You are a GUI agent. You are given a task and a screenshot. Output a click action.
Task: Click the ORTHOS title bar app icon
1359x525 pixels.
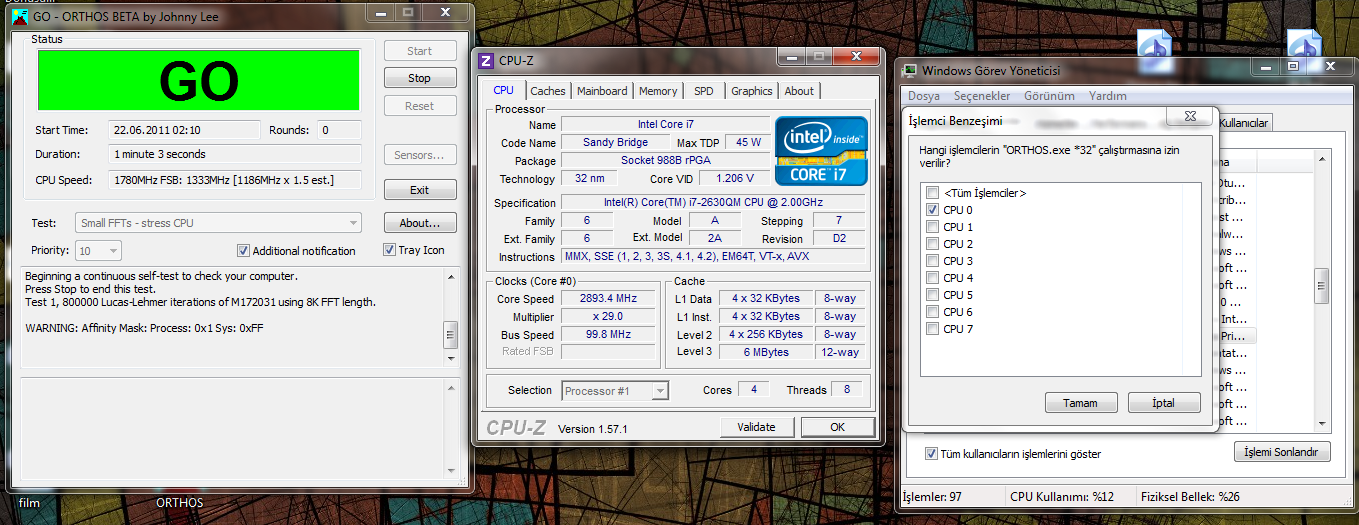point(18,16)
